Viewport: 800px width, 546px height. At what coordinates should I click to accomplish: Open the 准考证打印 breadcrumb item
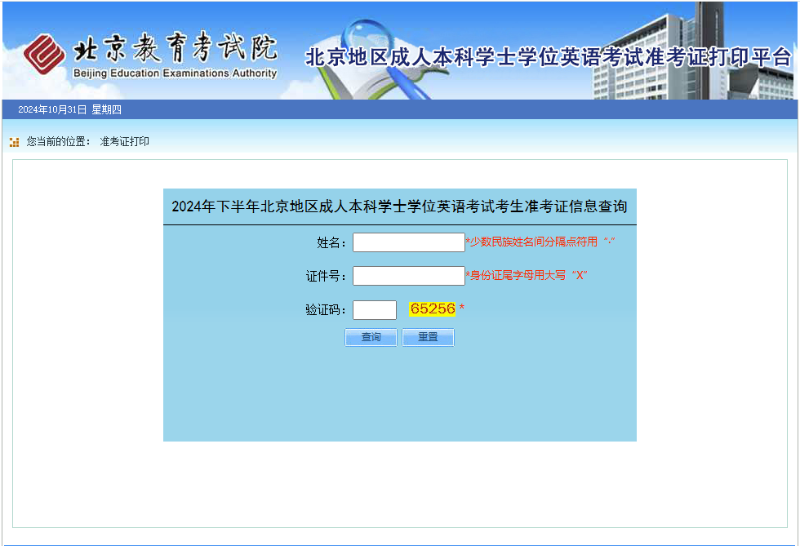click(125, 142)
